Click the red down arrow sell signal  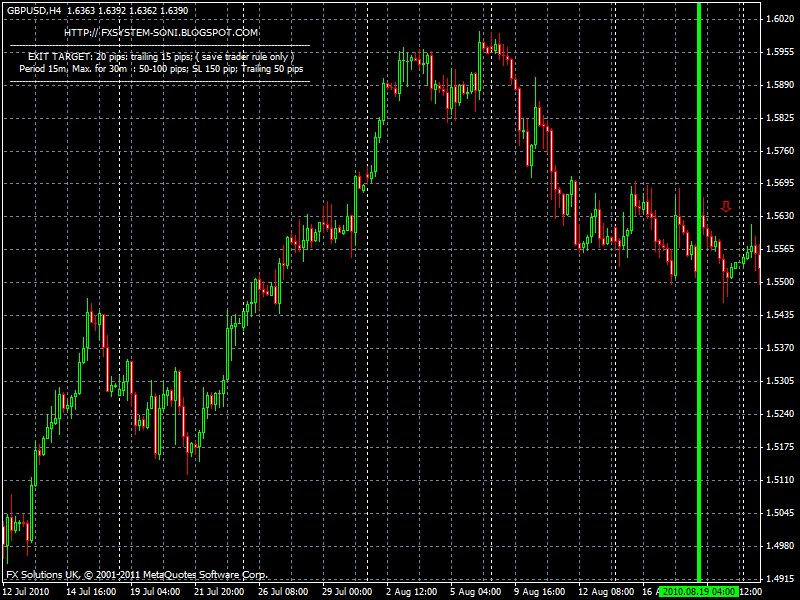tap(726, 206)
